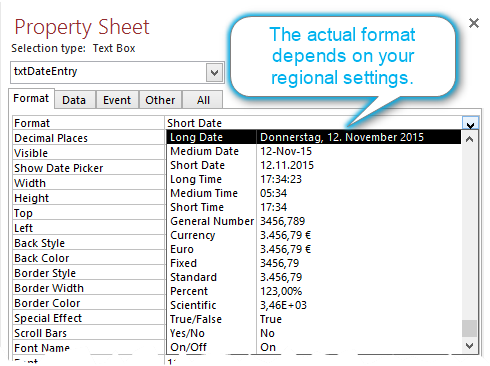Click the format list scroll-up arrow
The width and height of the screenshot is (490, 366).
tap(469, 139)
